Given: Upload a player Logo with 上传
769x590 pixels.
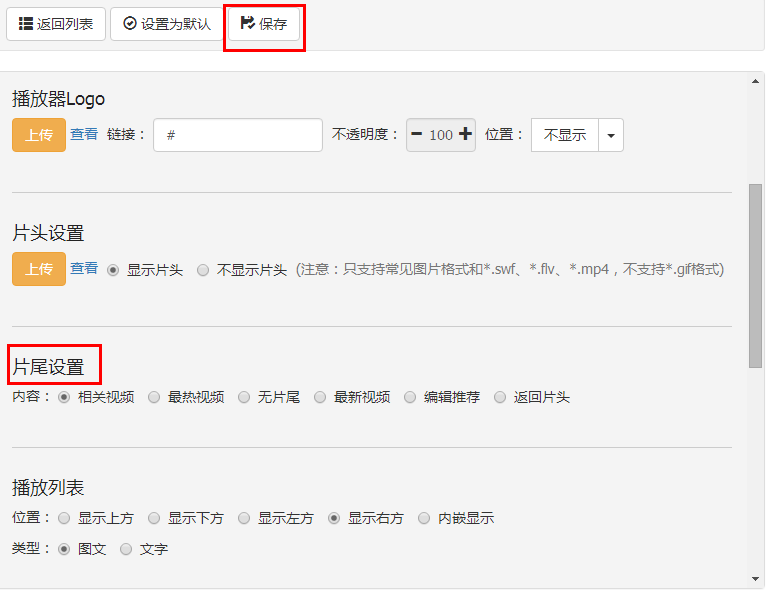Looking at the screenshot, I should pyautogui.click(x=39, y=135).
